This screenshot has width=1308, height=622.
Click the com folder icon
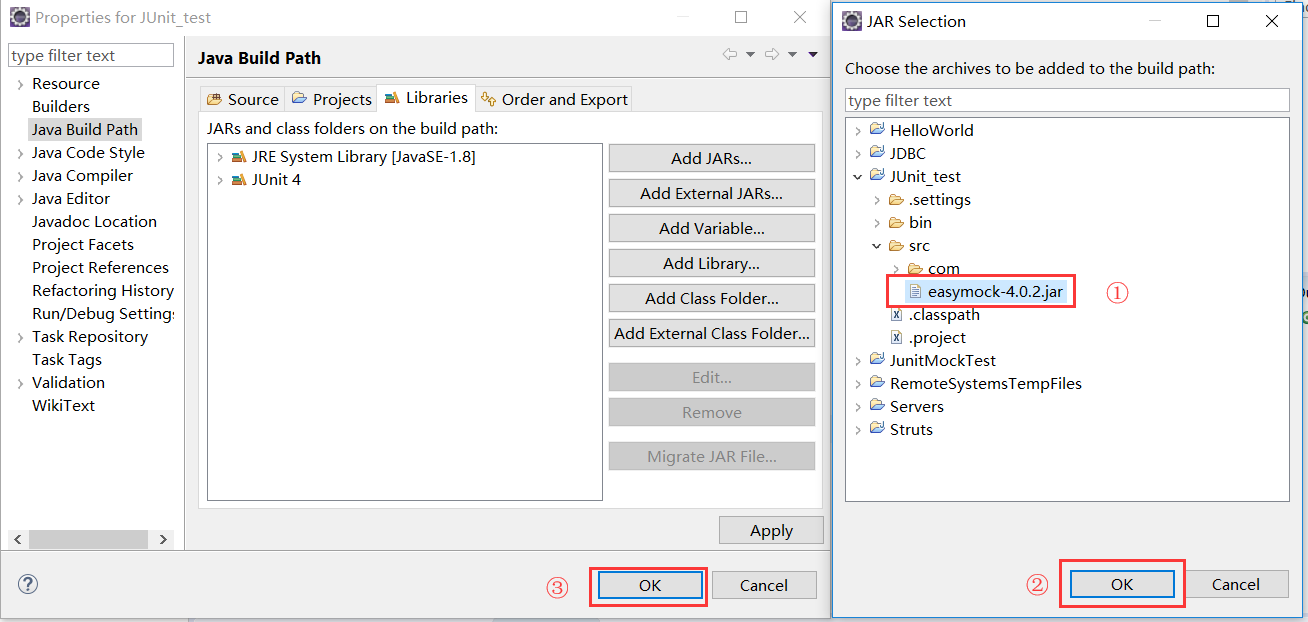[x=915, y=268]
